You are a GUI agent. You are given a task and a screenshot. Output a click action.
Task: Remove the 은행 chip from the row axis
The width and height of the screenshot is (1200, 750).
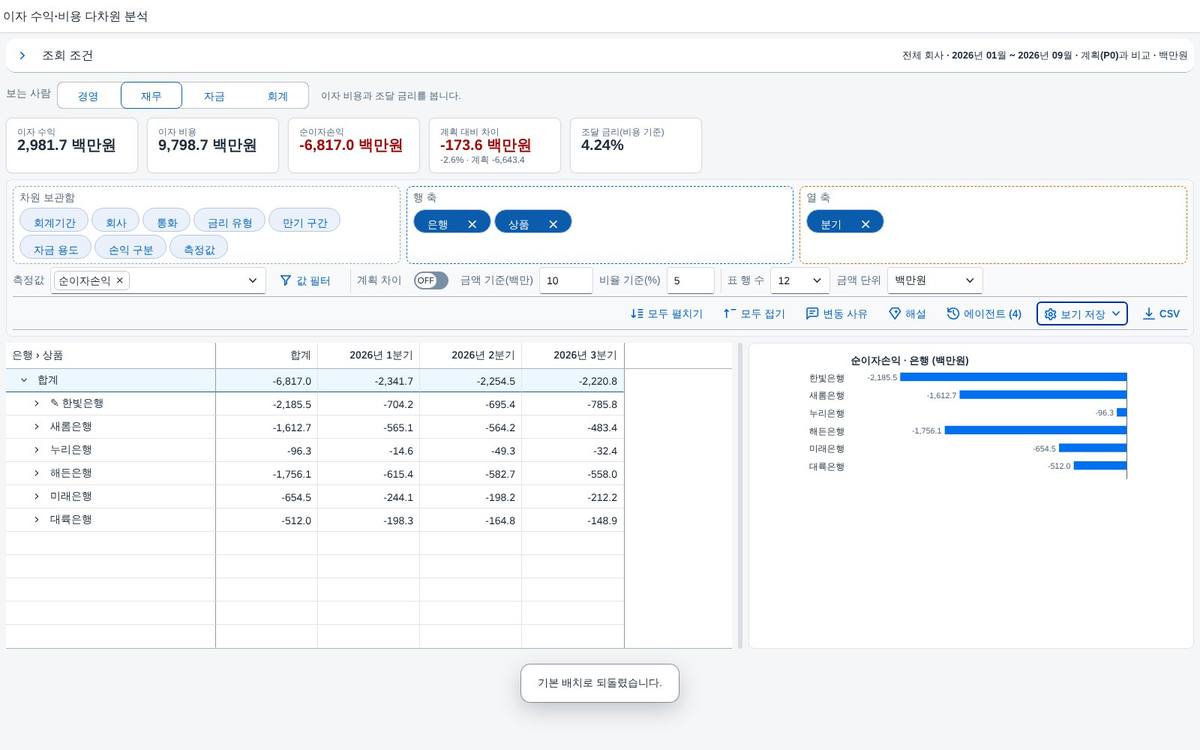(472, 224)
